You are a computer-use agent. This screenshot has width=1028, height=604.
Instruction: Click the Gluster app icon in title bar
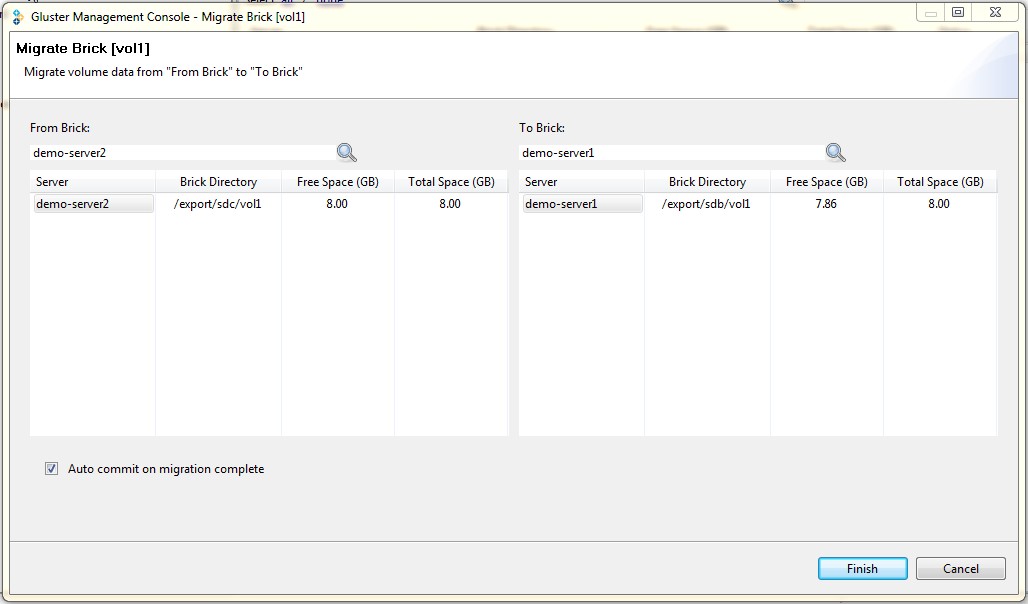tap(17, 17)
